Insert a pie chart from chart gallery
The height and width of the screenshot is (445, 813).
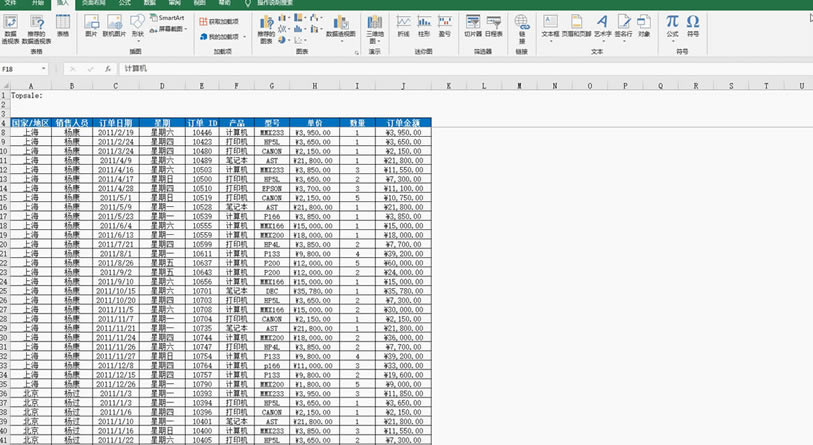click(x=282, y=39)
